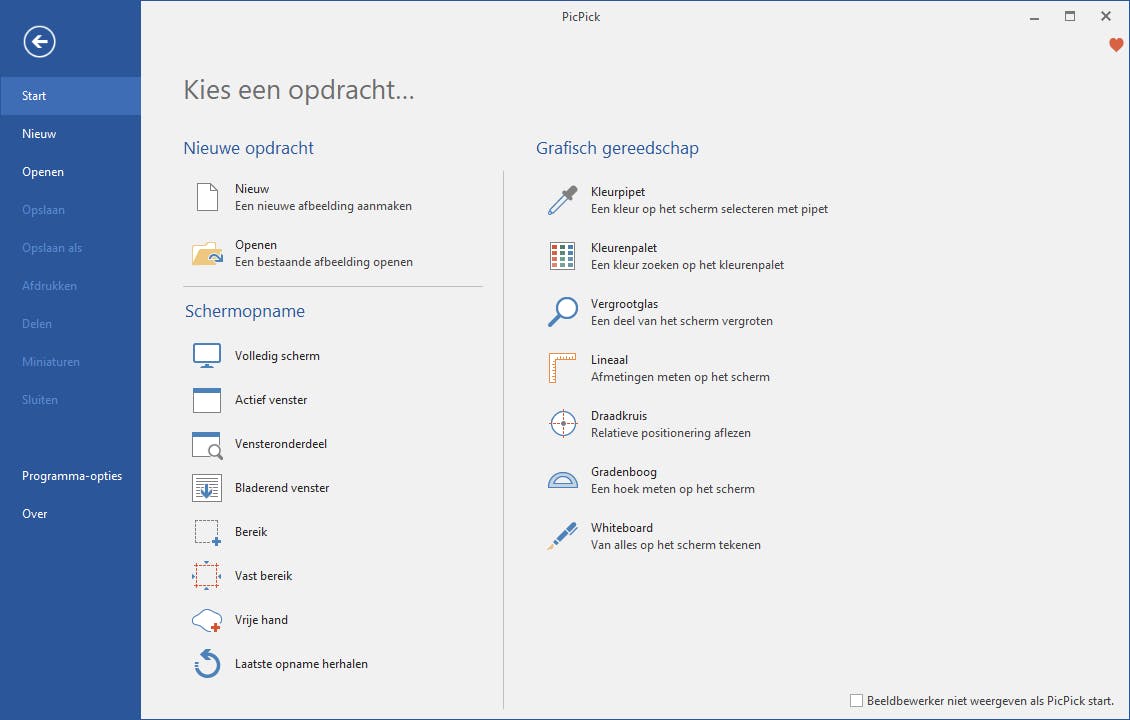Click the Vast bereik capture option
Viewport: 1130px width, 720px height.
[x=263, y=576]
